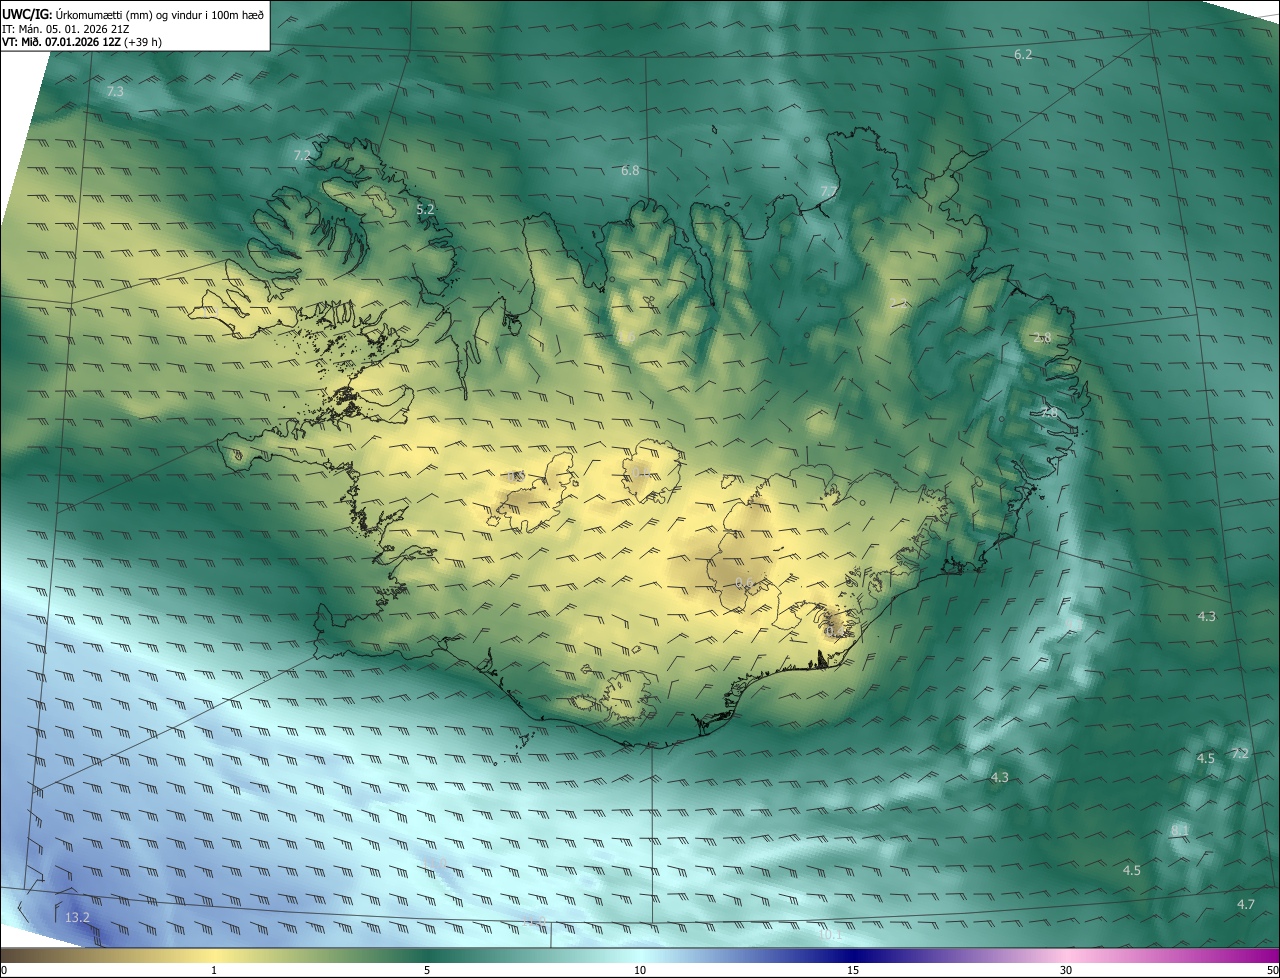Click the color scale tick labeled 0
Screen dimensions: 1280x978
coord(4,970)
